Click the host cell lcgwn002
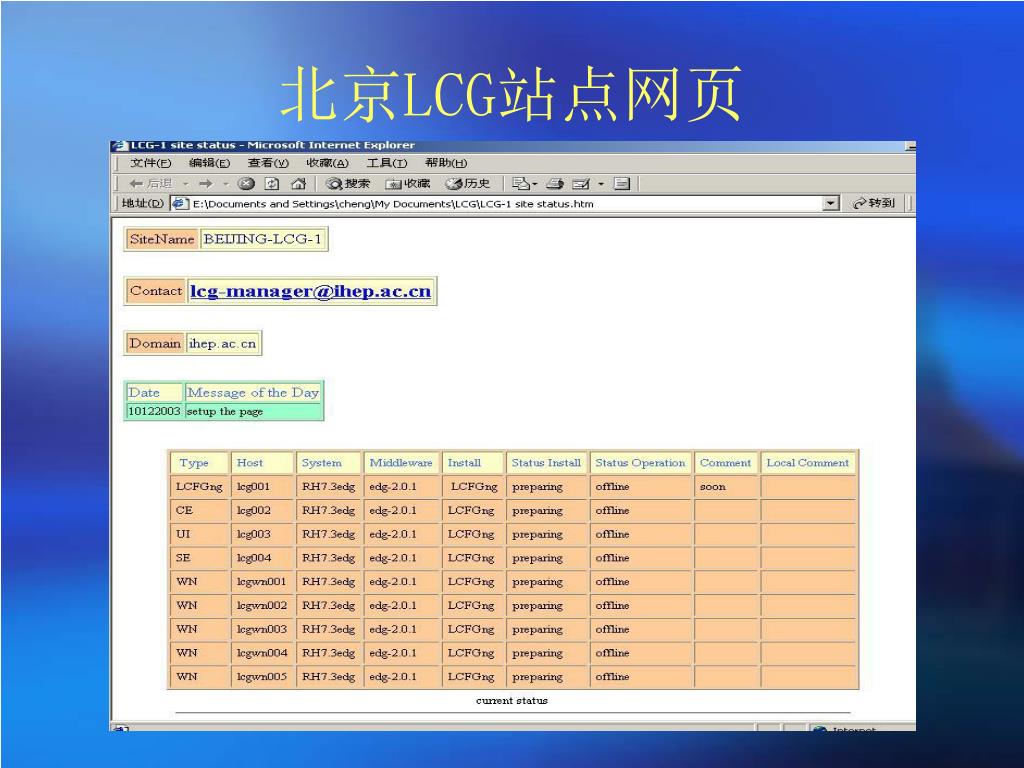The width and height of the screenshot is (1024, 768). point(261,605)
